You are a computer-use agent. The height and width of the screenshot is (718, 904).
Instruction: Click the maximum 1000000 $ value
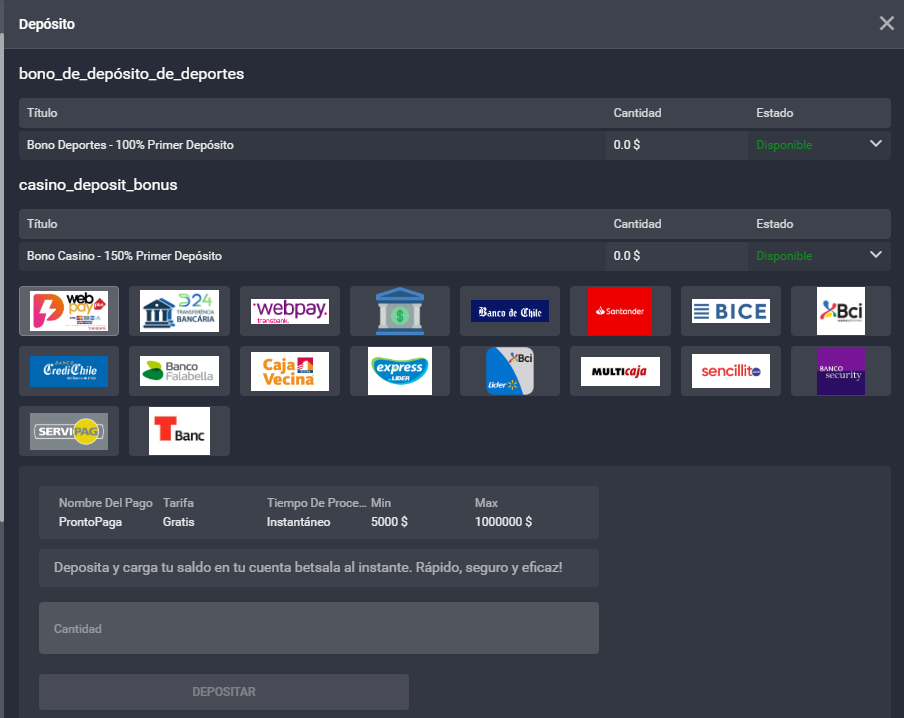[503, 522]
